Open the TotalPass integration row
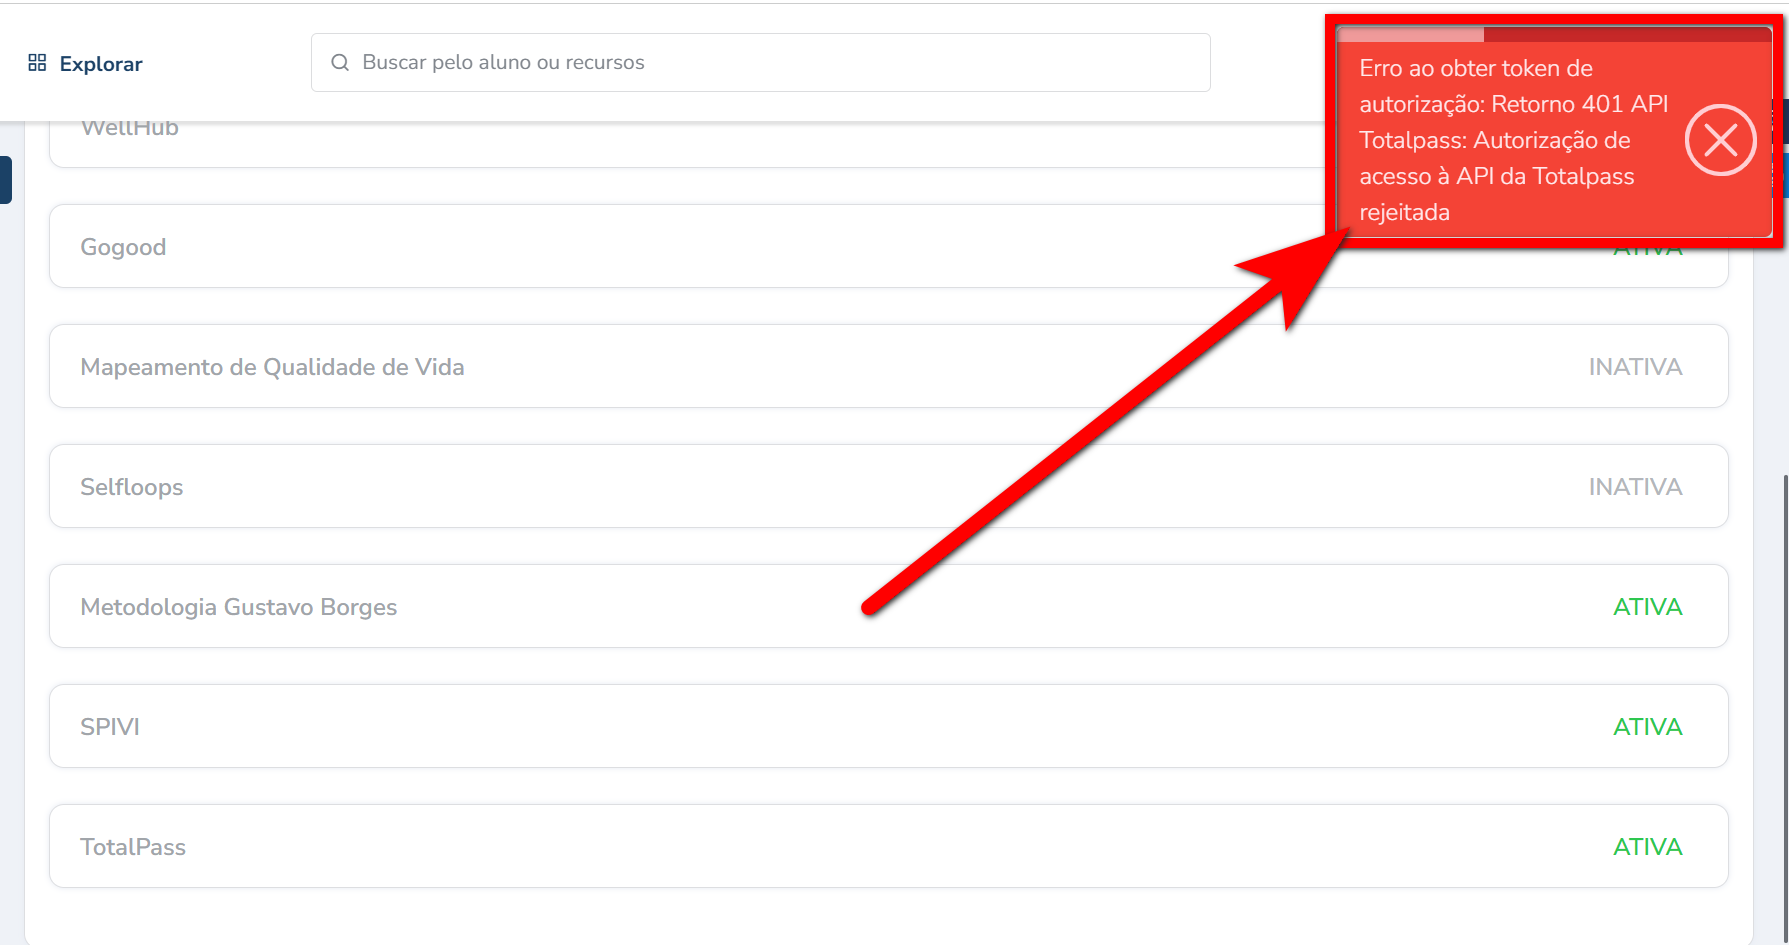 (x=888, y=846)
